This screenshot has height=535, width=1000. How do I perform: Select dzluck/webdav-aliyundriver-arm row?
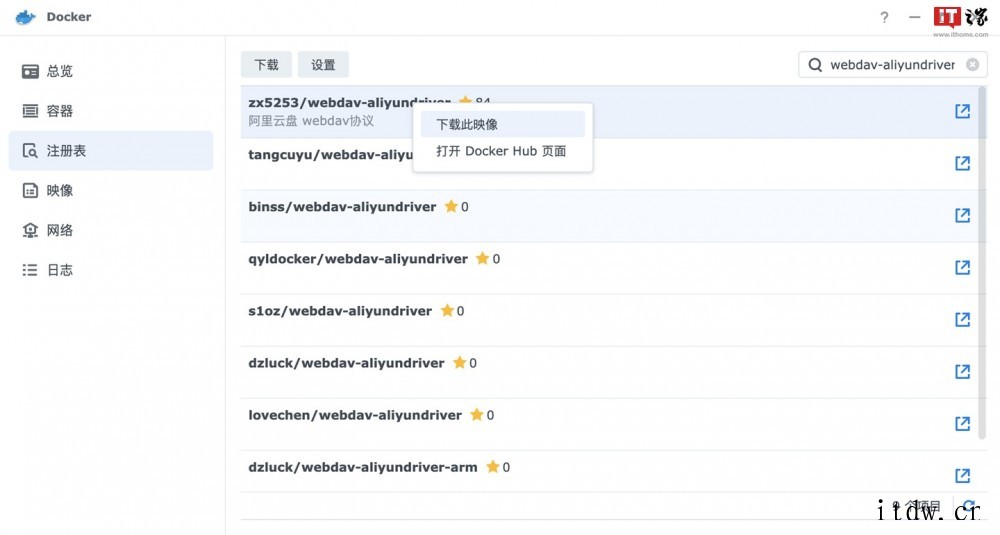click(609, 472)
